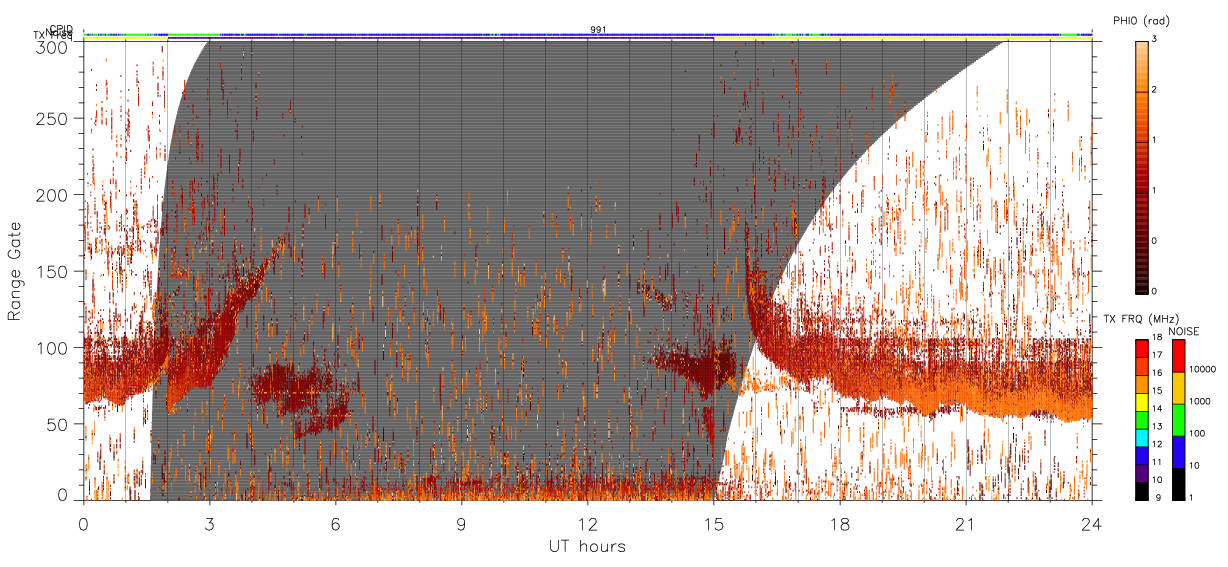Click the 'NOISE' legend title
The height and width of the screenshot is (567, 1228).
(1184, 330)
